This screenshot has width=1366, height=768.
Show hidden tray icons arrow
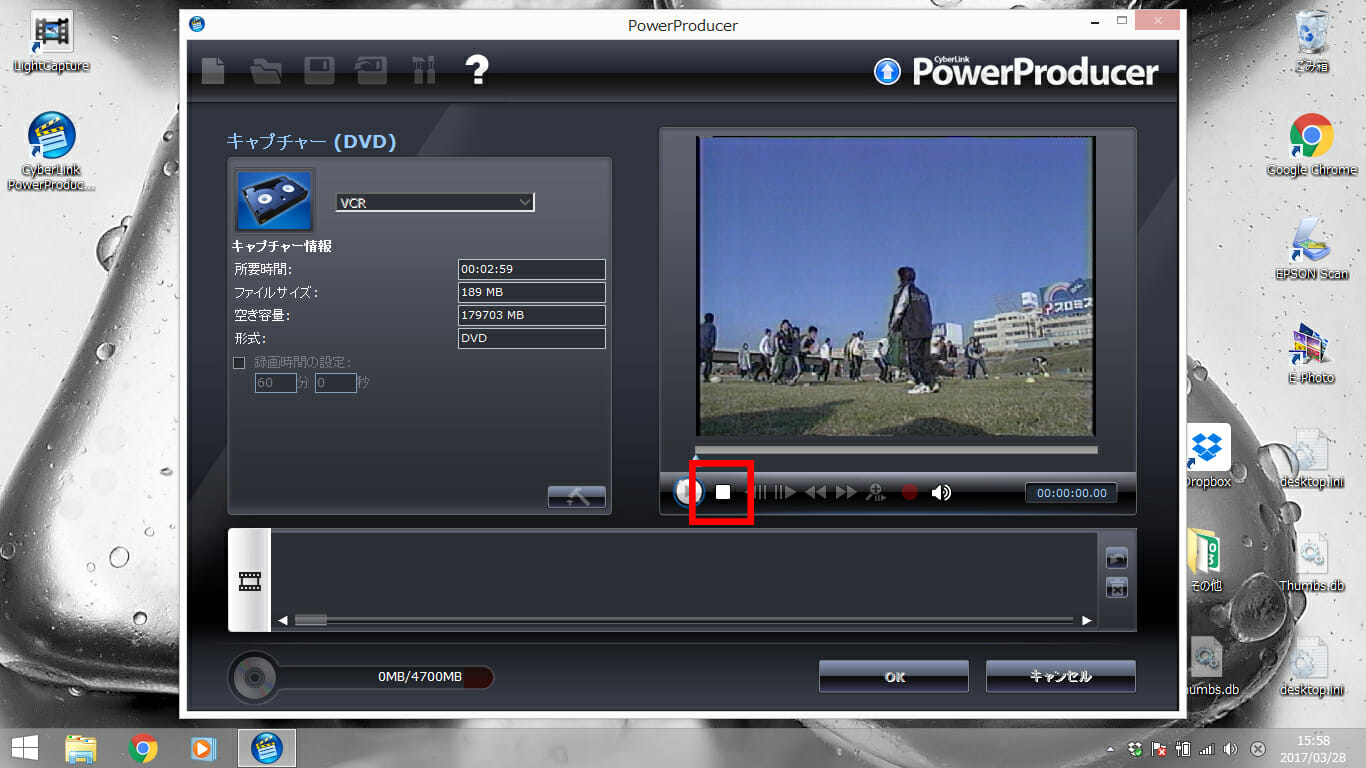coord(1110,749)
